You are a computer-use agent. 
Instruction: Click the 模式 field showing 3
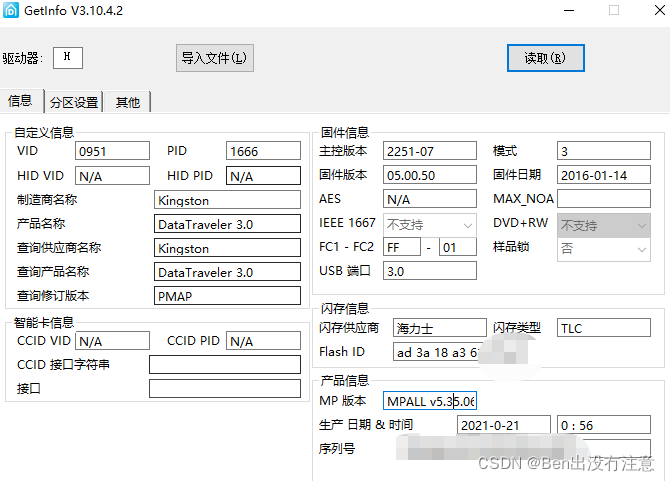pos(604,151)
